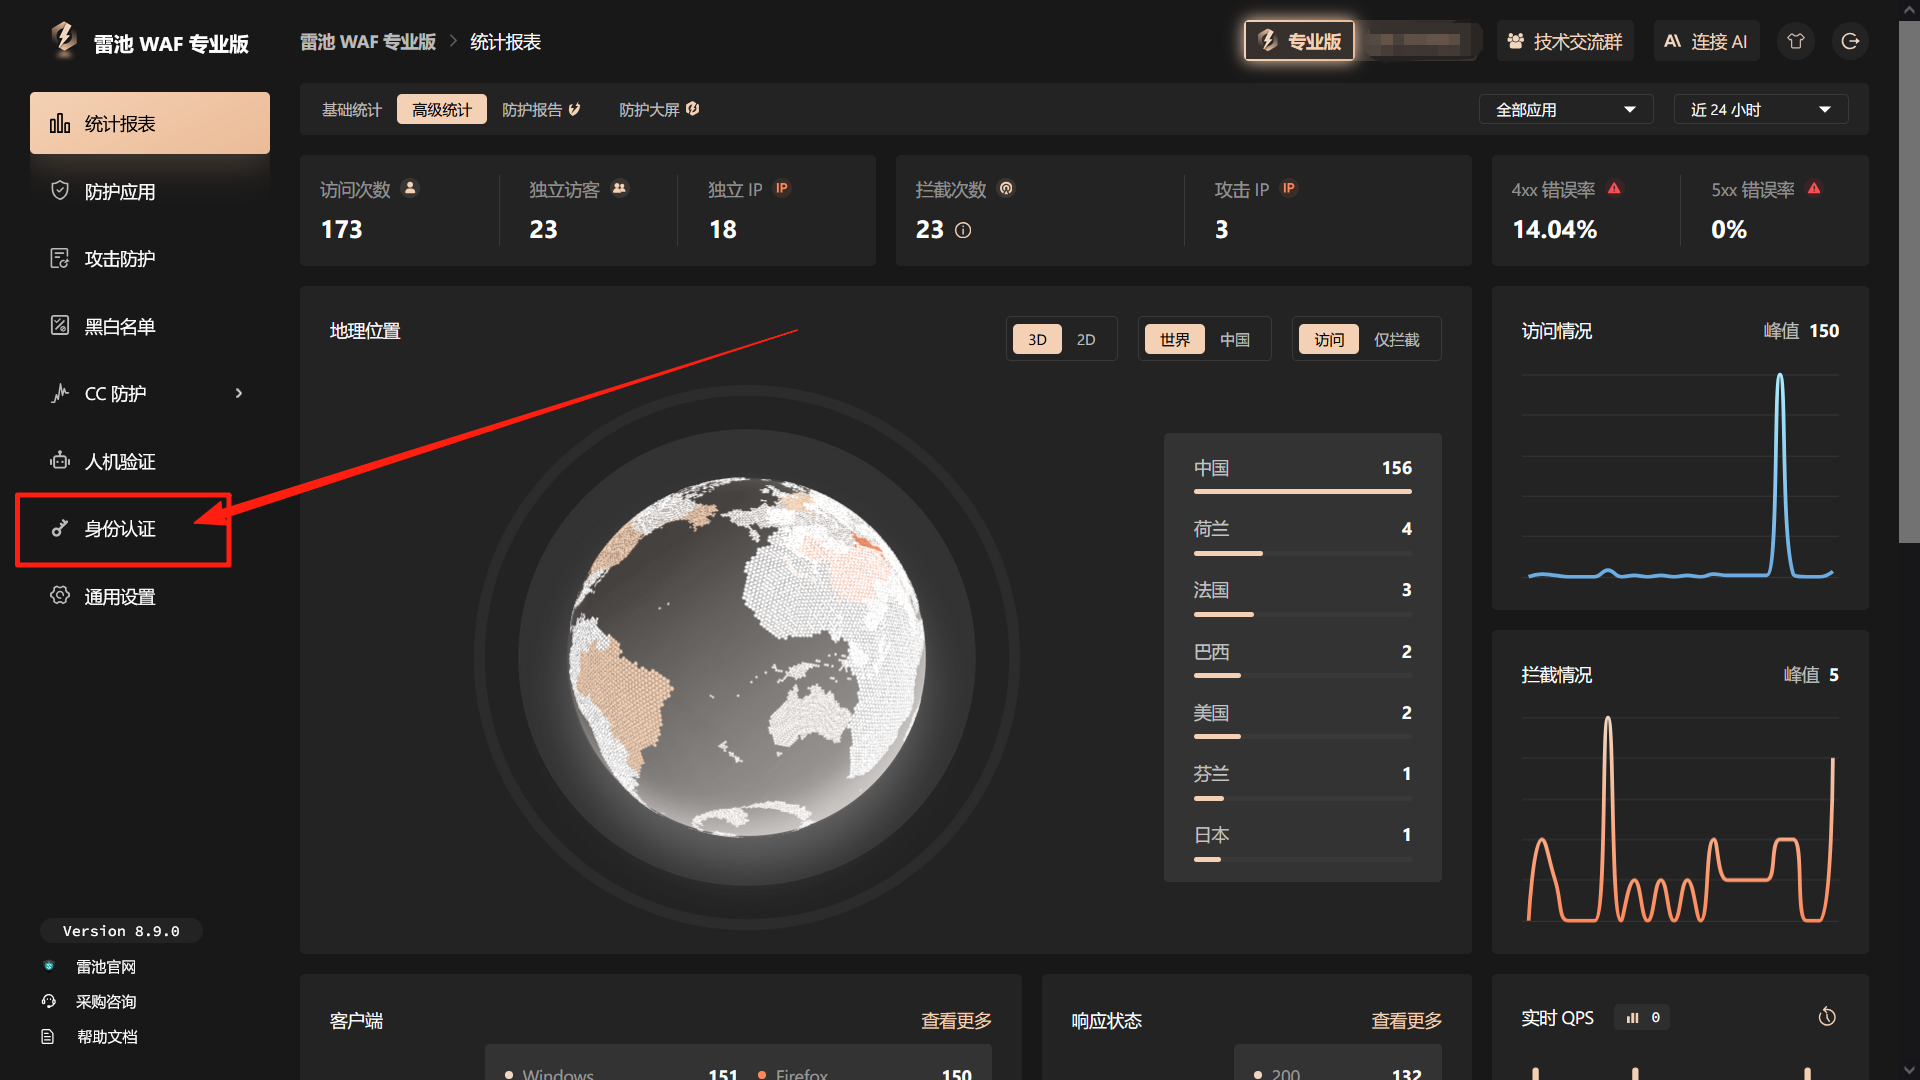Click 查看更多 in 响应状态 panel
1920x1080 pixels.
pyautogui.click(x=1406, y=1021)
